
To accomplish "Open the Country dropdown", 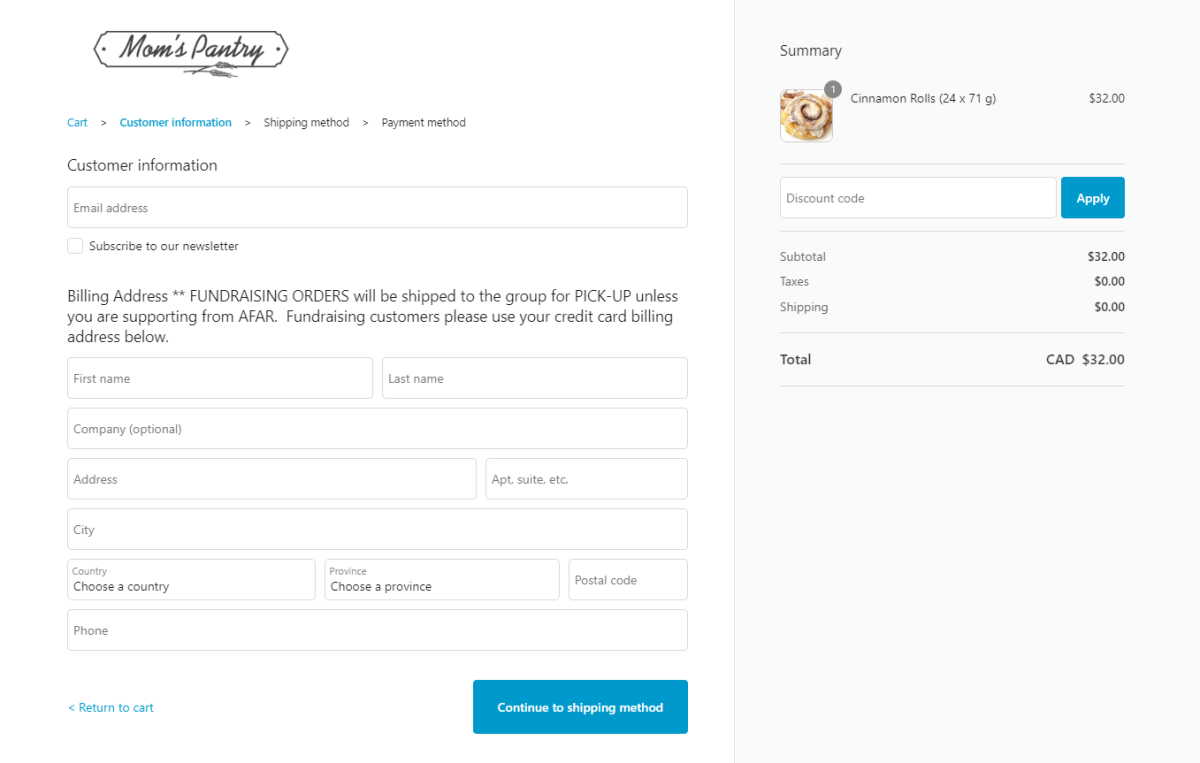I will point(191,580).
